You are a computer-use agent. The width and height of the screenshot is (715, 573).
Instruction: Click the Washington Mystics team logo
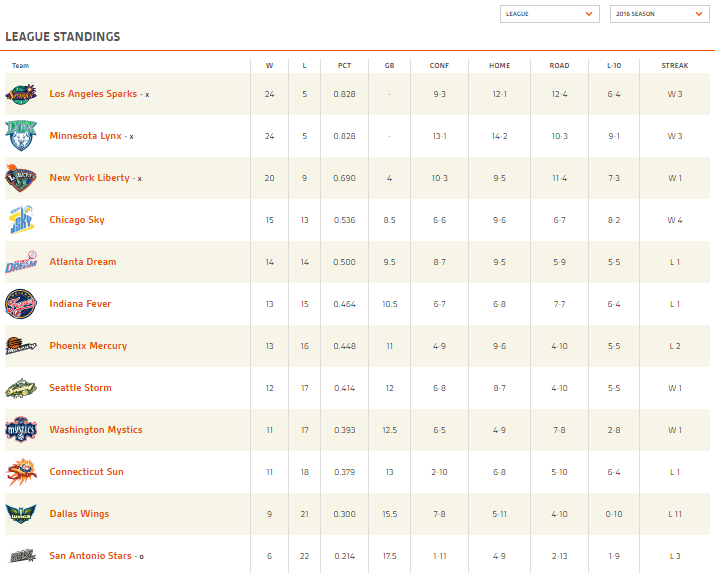point(21,430)
